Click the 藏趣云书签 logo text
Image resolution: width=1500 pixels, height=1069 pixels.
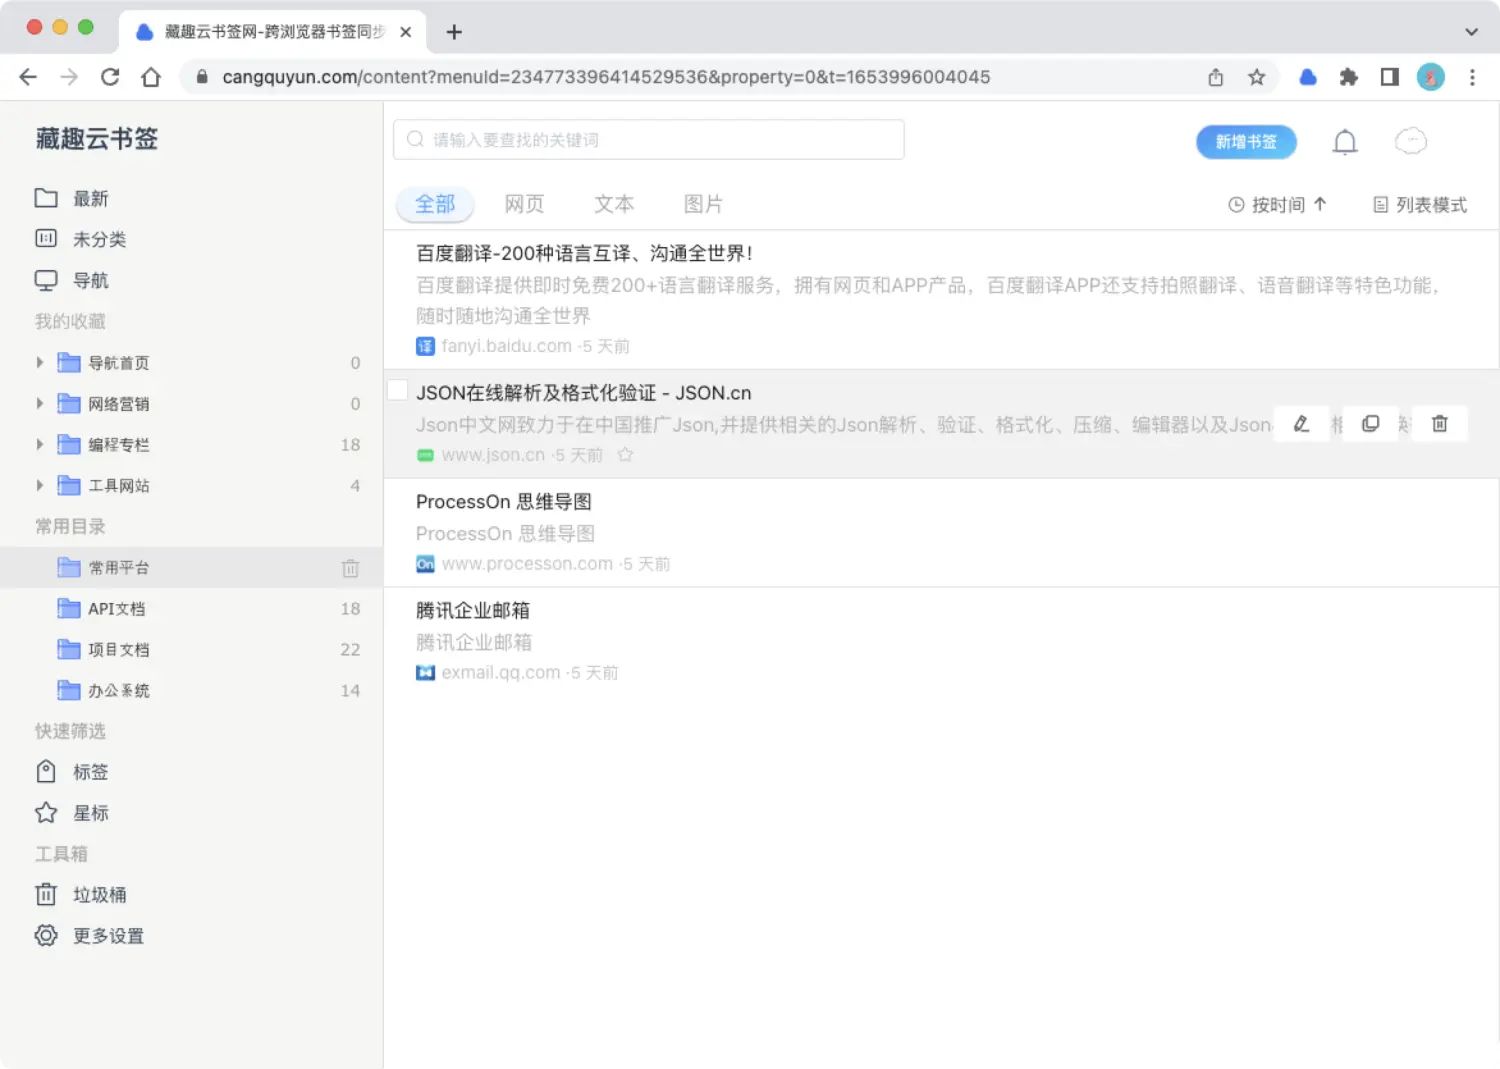tap(97, 139)
